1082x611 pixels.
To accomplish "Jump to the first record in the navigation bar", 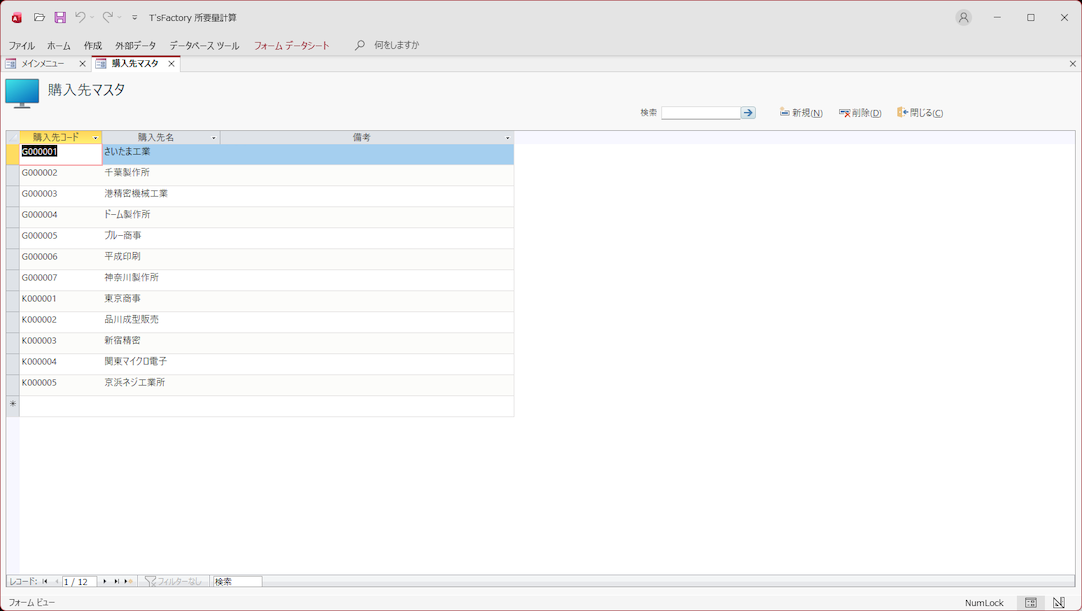I will (45, 581).
